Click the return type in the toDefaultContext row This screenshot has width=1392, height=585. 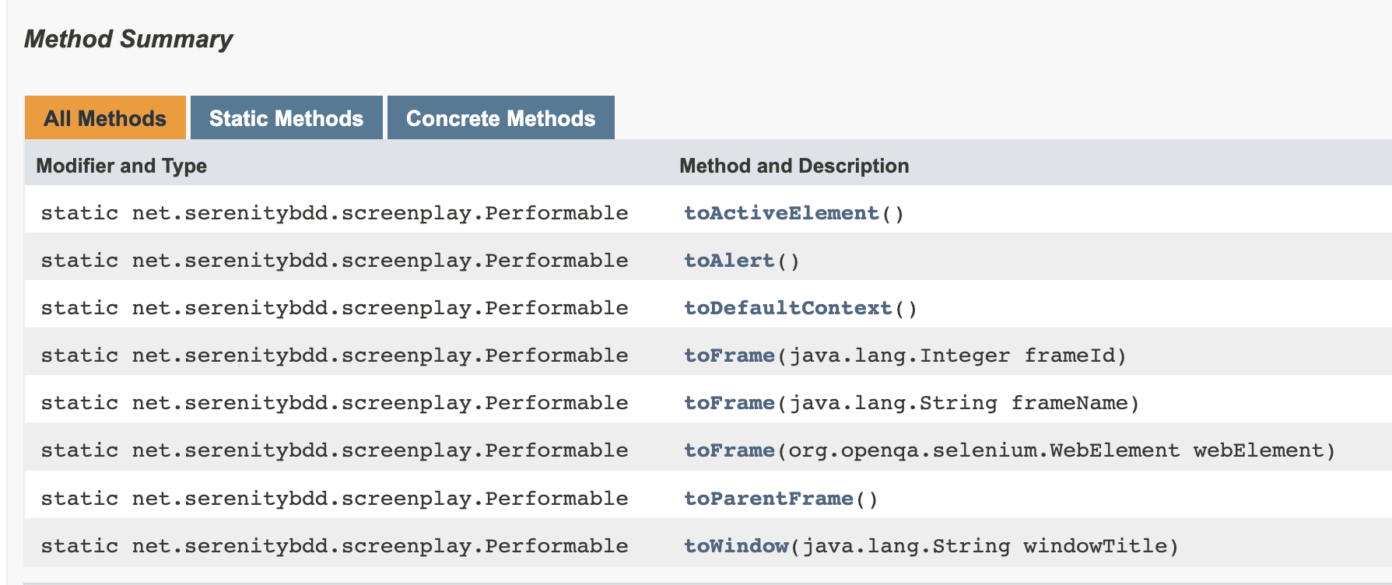(x=379, y=308)
